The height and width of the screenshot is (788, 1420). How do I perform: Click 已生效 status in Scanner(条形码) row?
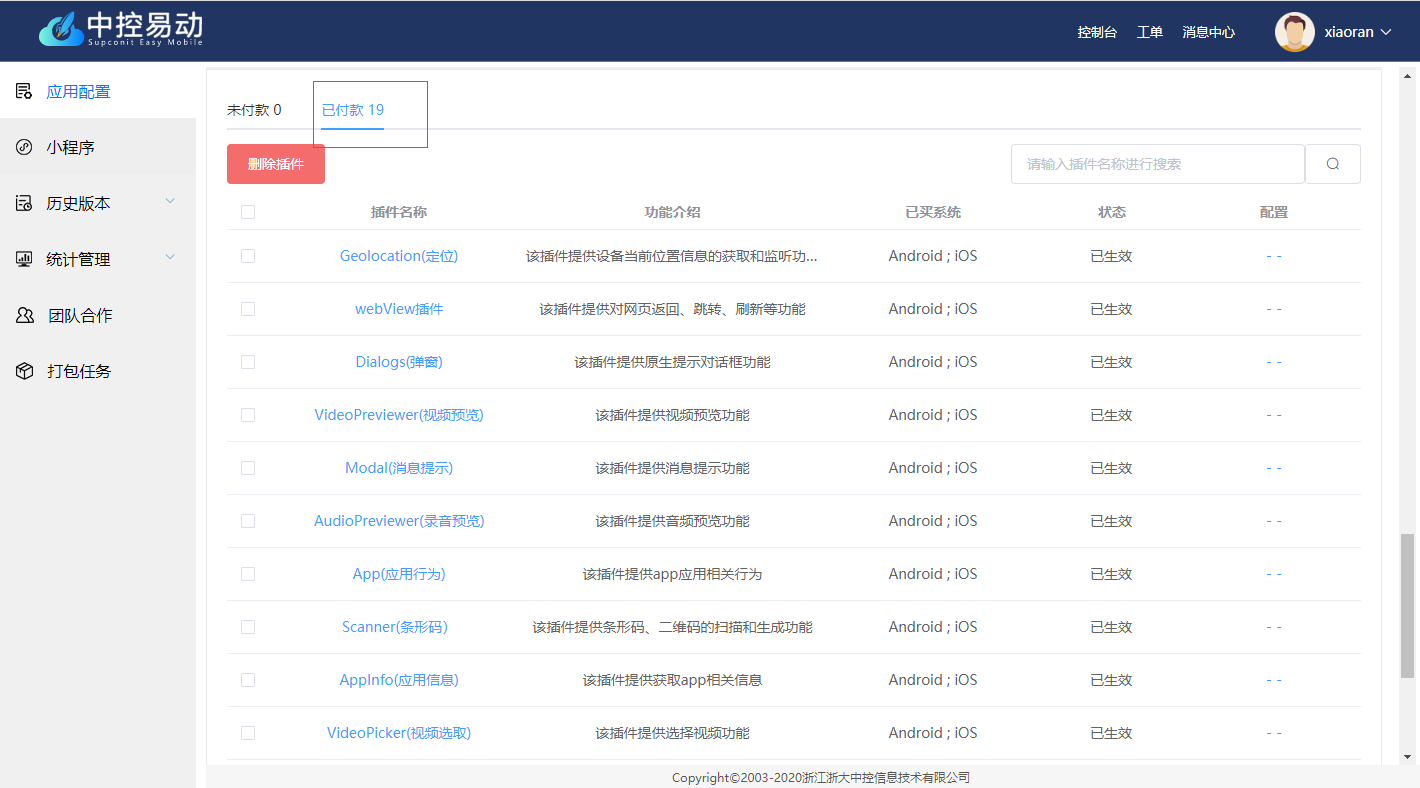point(1111,627)
